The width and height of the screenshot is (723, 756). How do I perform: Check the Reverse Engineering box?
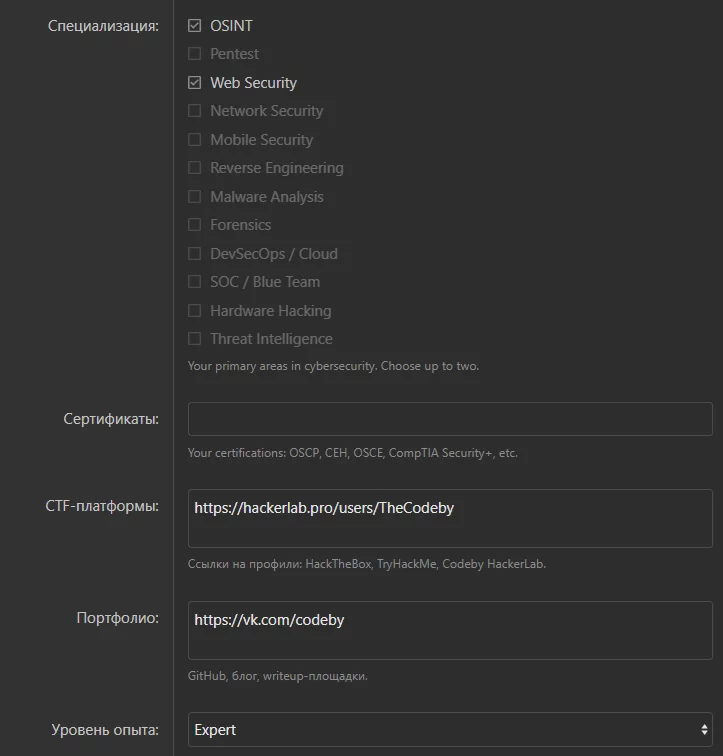(195, 168)
